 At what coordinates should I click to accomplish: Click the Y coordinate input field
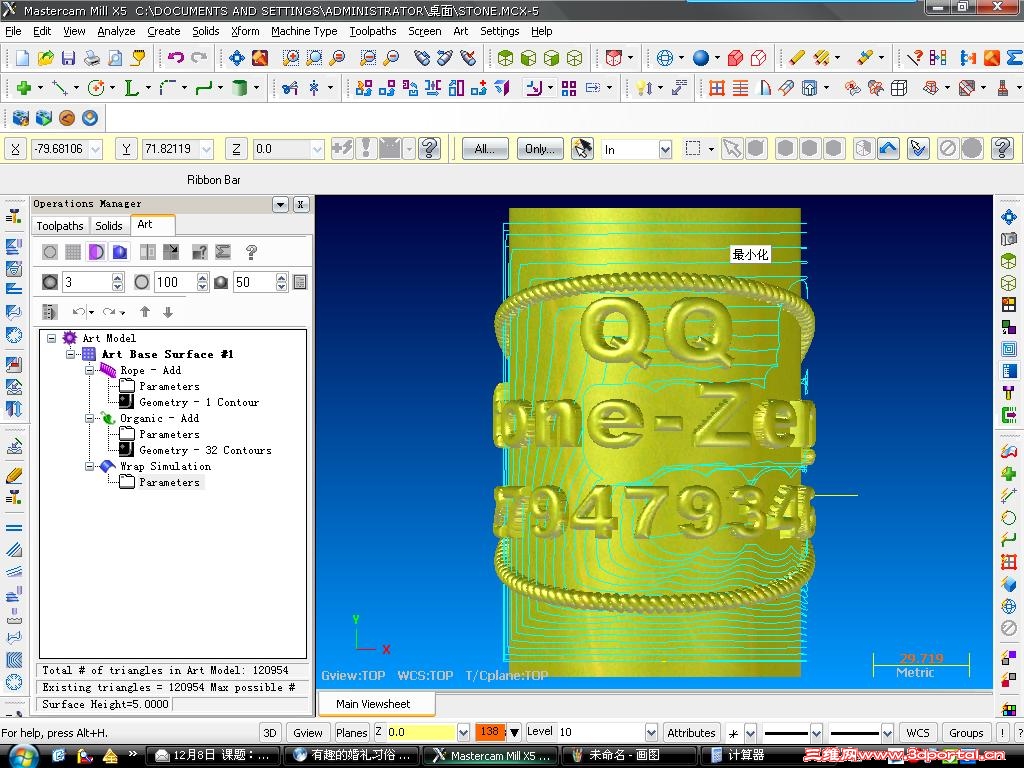coord(171,150)
